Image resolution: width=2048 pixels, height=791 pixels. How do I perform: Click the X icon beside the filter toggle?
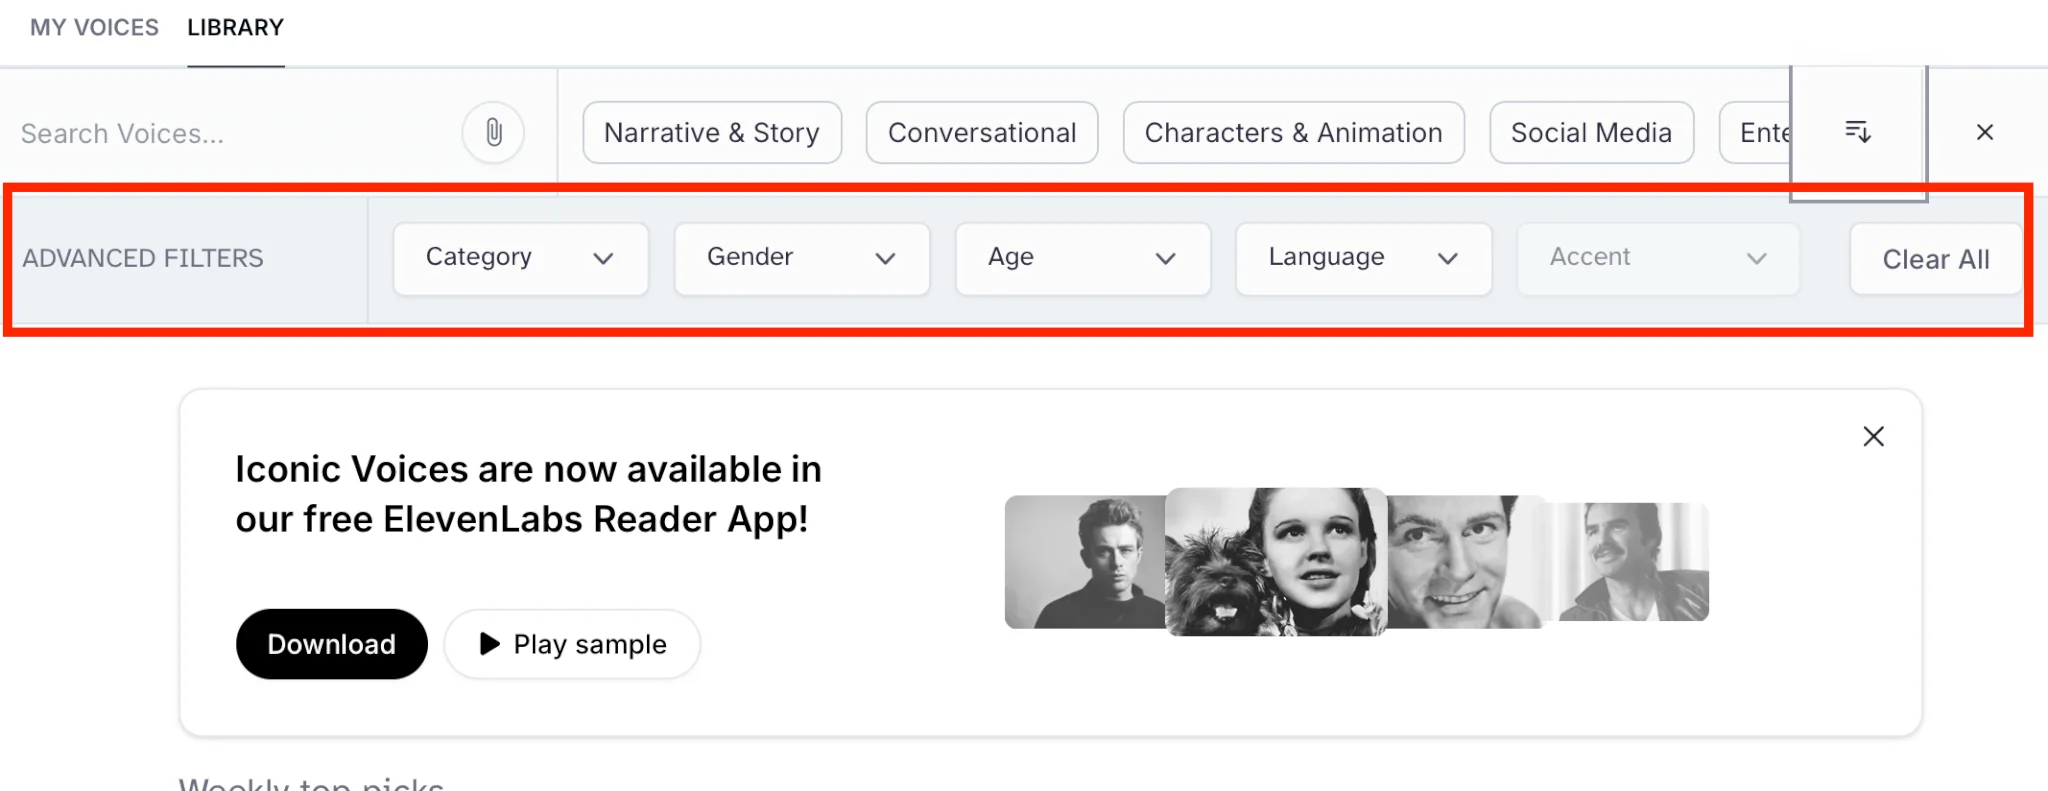[1985, 132]
